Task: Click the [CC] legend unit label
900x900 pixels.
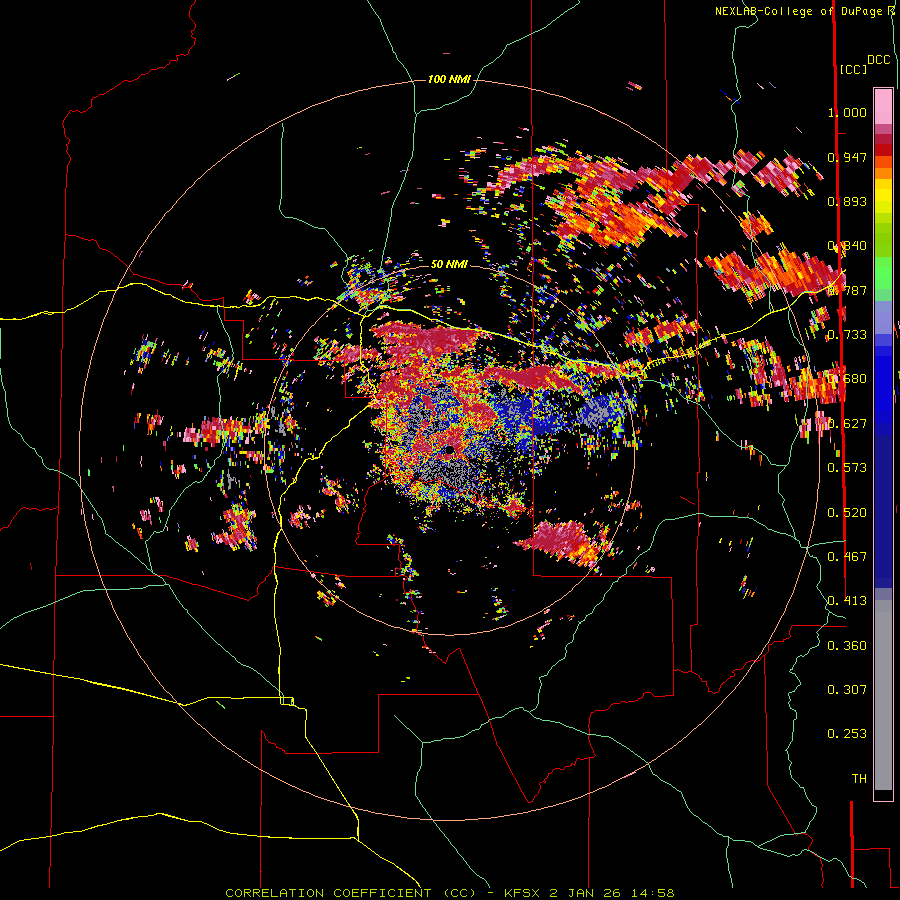Action: click(x=853, y=69)
